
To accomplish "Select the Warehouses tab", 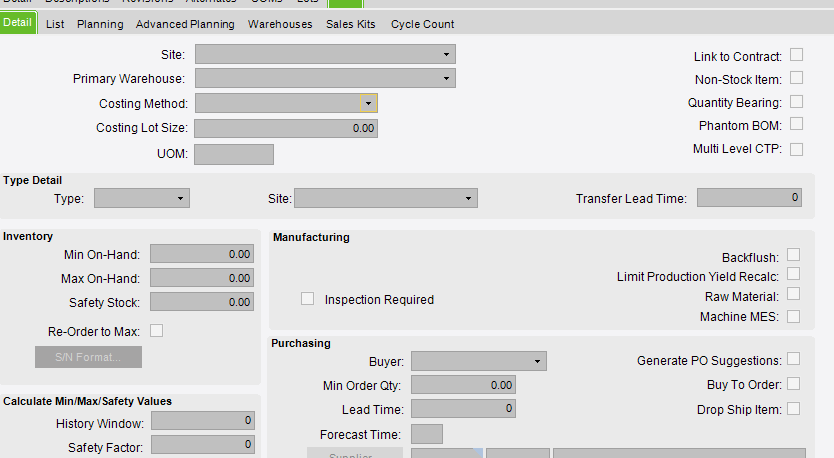I will pos(280,24).
